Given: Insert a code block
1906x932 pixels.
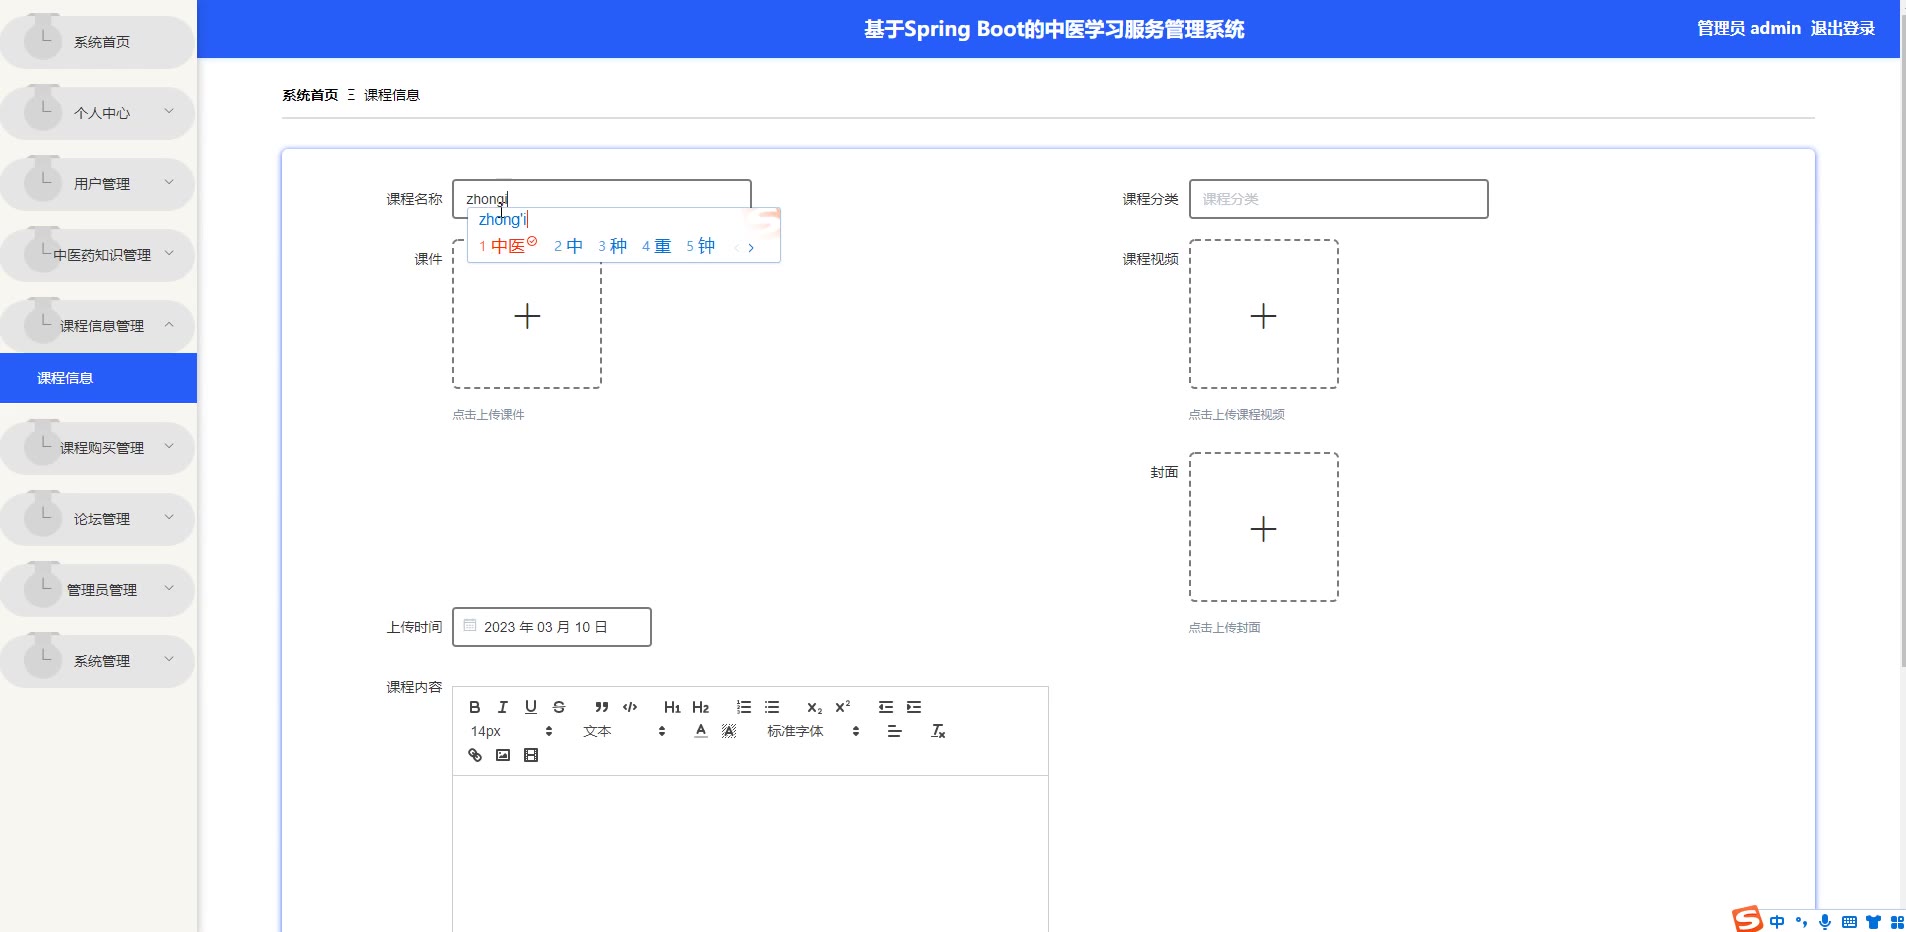Looking at the screenshot, I should point(630,707).
